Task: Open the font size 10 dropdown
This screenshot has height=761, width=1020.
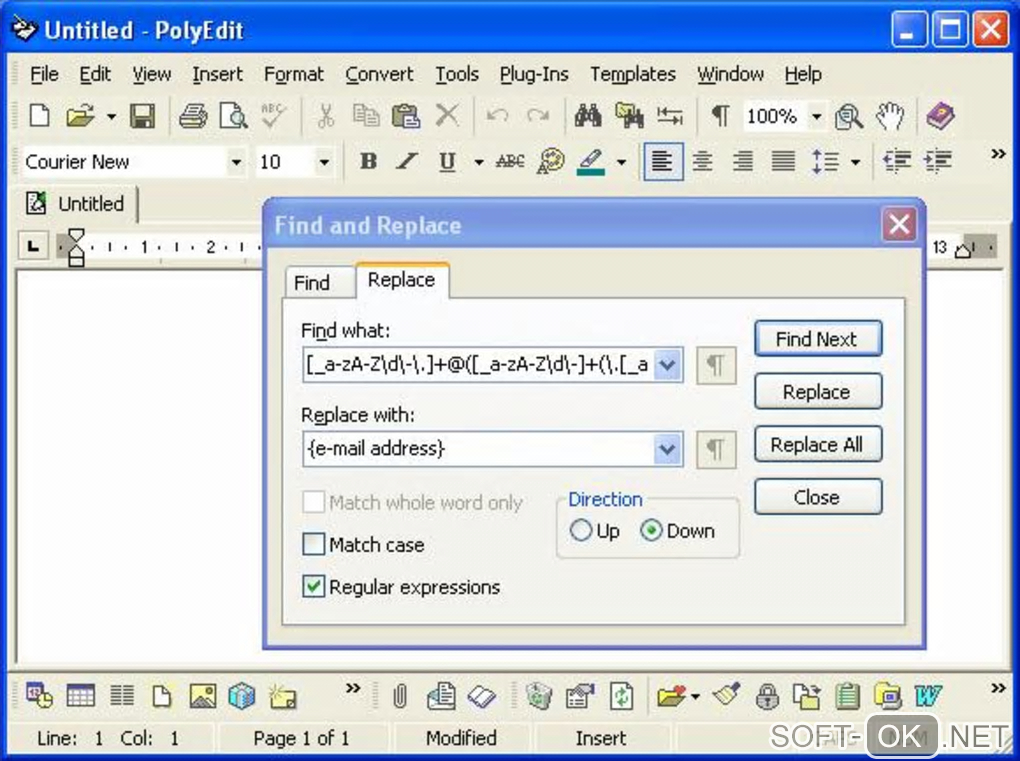Action: (324, 162)
